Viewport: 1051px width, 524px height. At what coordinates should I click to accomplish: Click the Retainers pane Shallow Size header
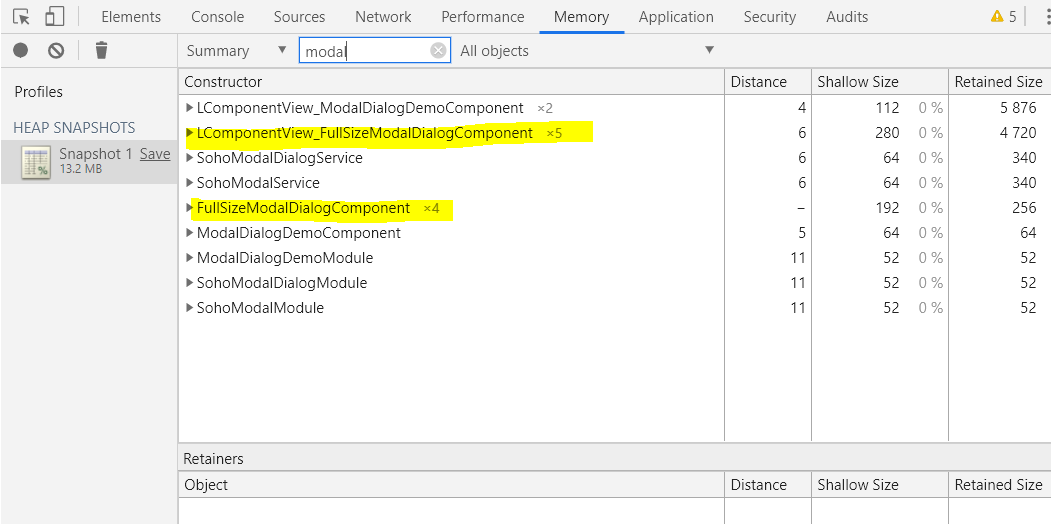pyautogui.click(x=880, y=485)
